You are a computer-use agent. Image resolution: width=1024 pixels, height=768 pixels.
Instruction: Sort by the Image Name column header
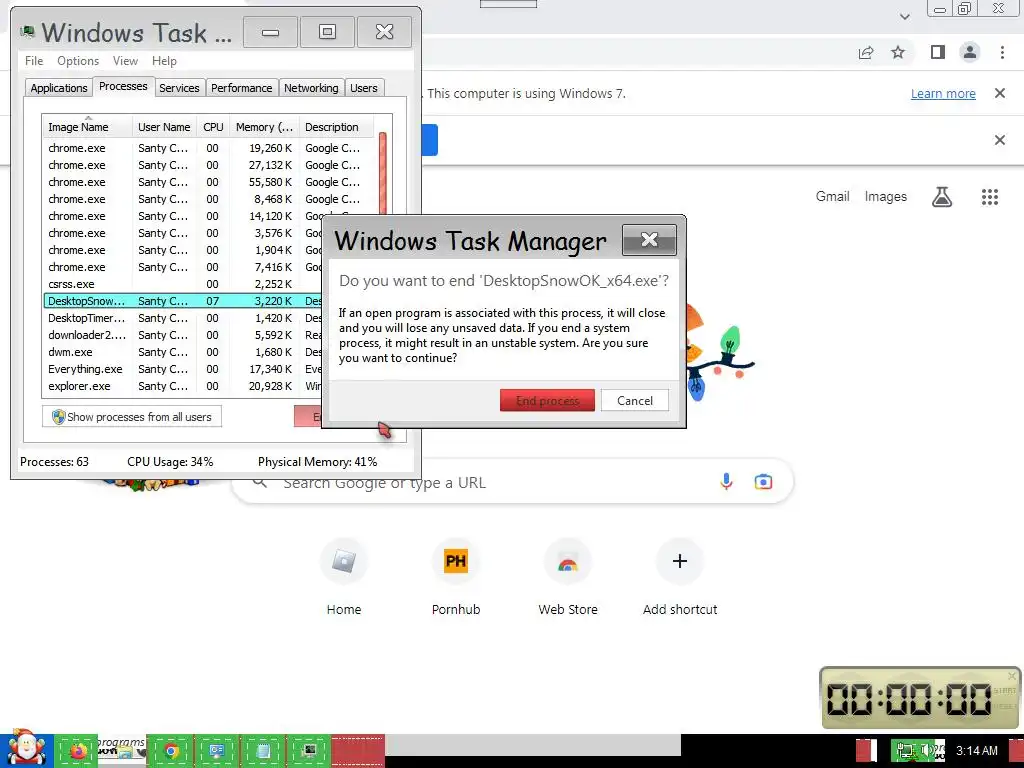pyautogui.click(x=88, y=127)
